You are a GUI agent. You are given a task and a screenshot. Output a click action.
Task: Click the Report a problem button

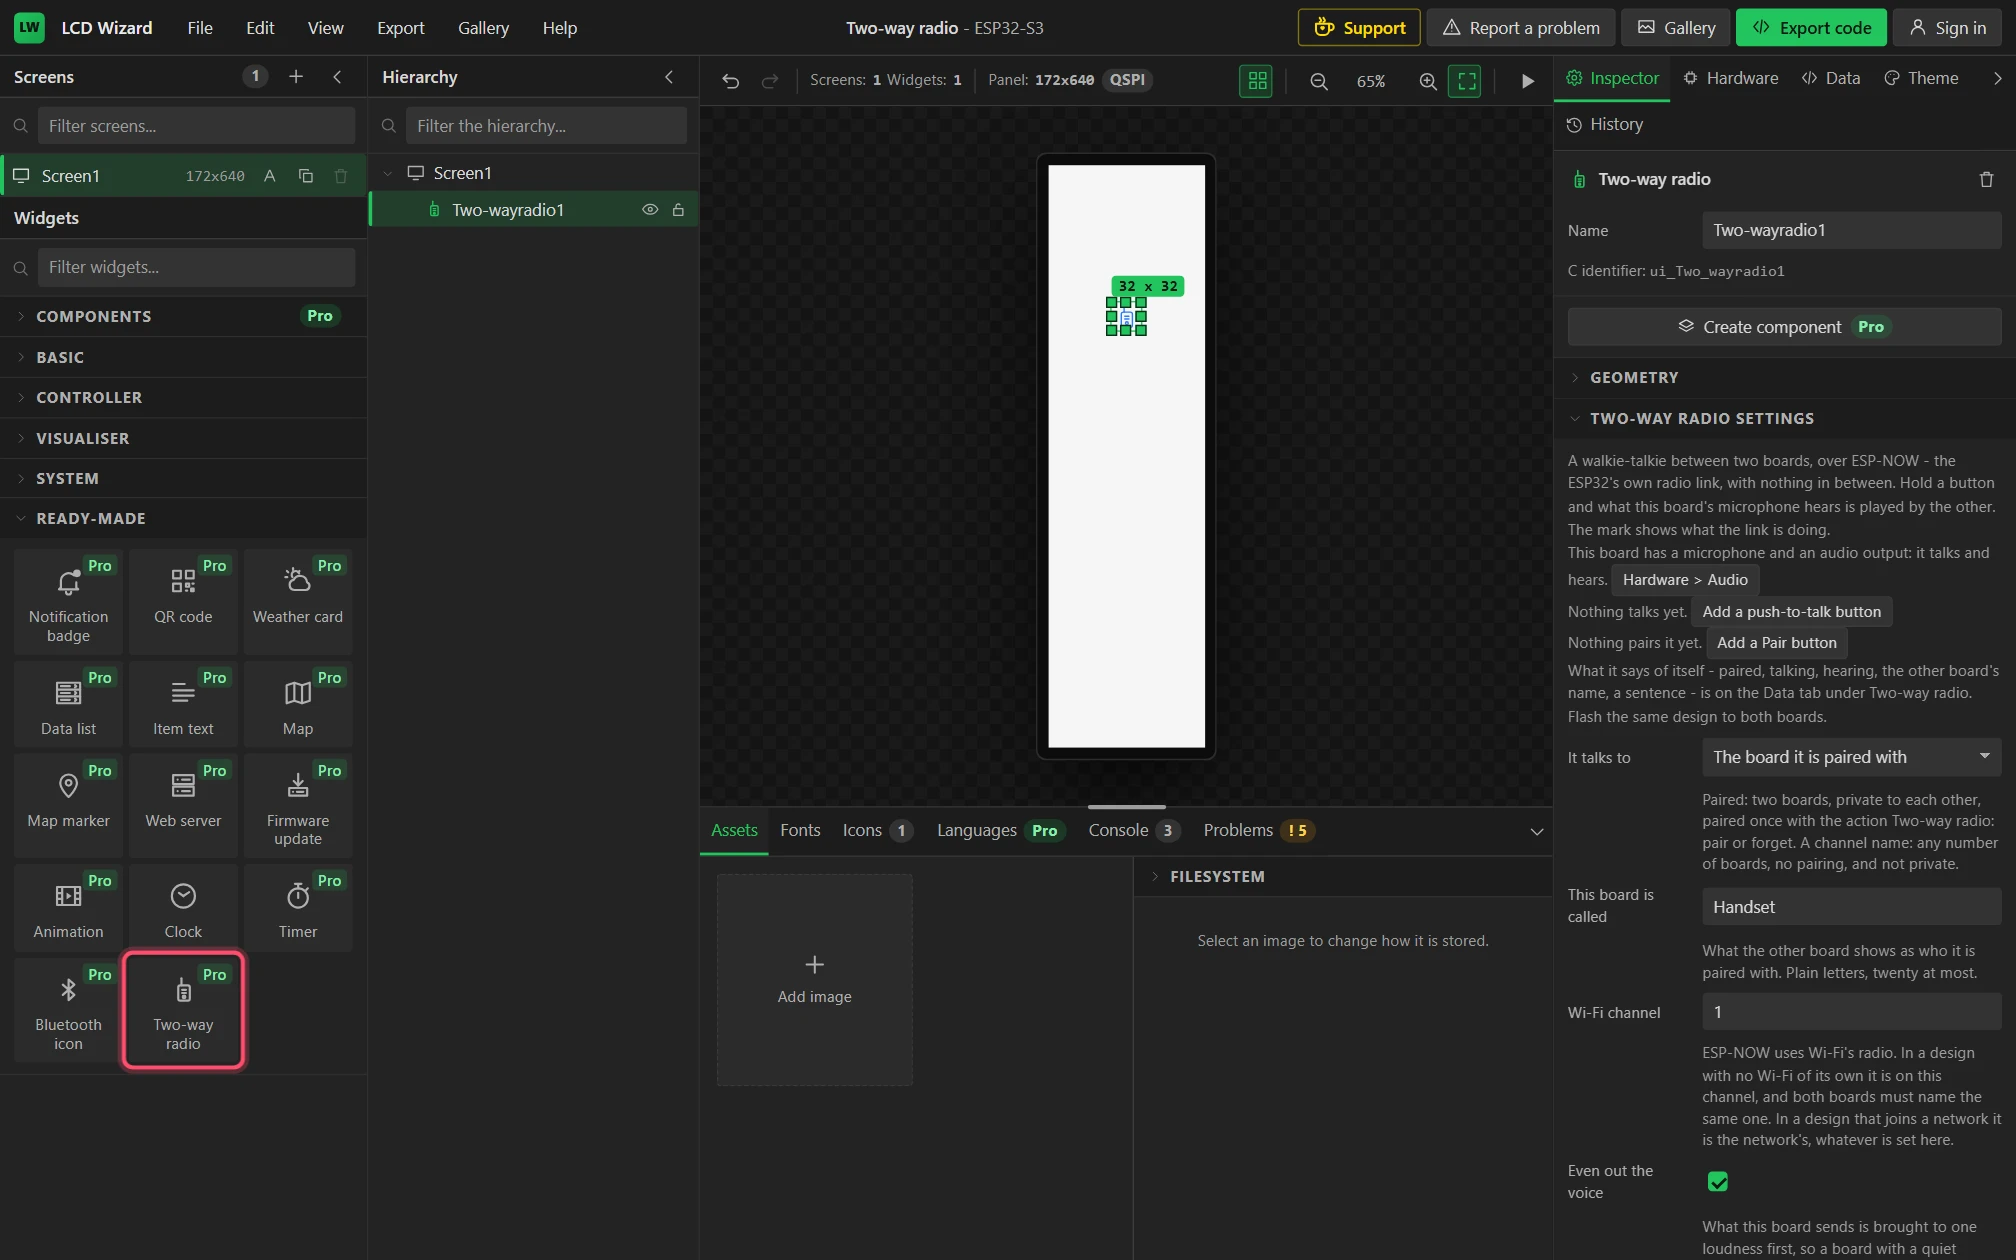click(1520, 28)
